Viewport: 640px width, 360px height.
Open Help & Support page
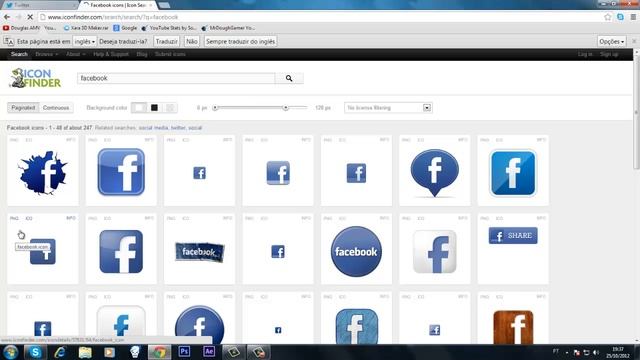(111, 54)
